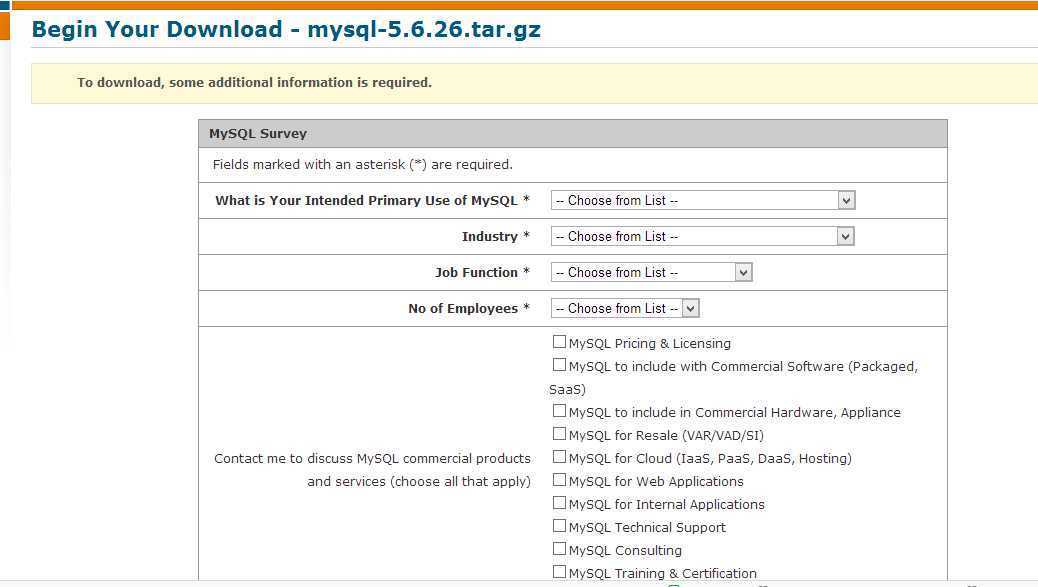The image size is (1038, 587).
Task: Select the MySQL for Resale (VAR/VAD/SI) checkbox
Action: [x=560, y=434]
